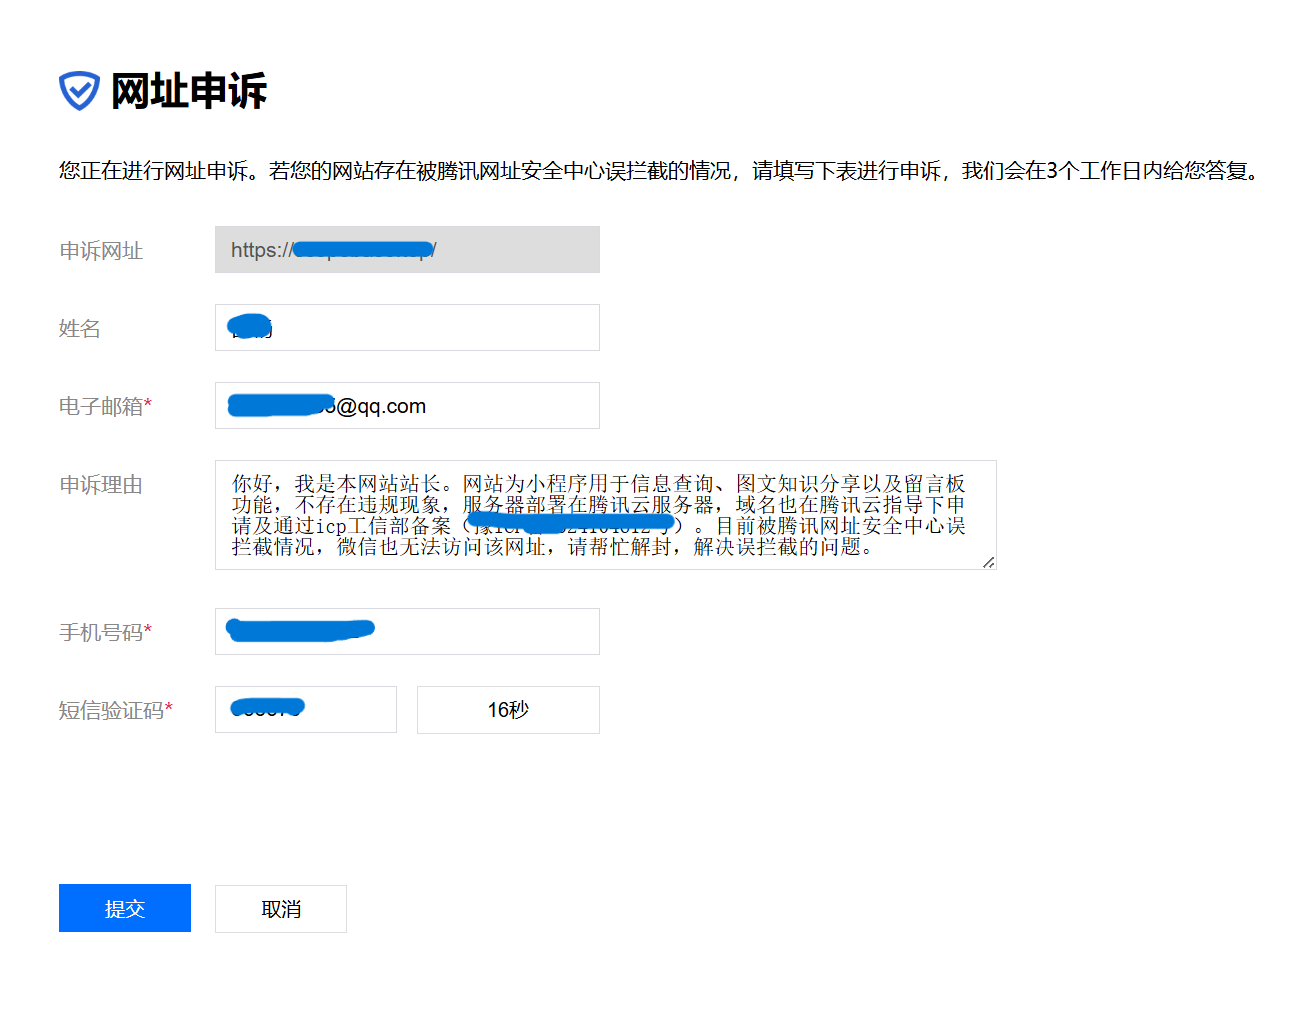
Task: Focus the 手机号码 phone number field
Action: [407, 632]
